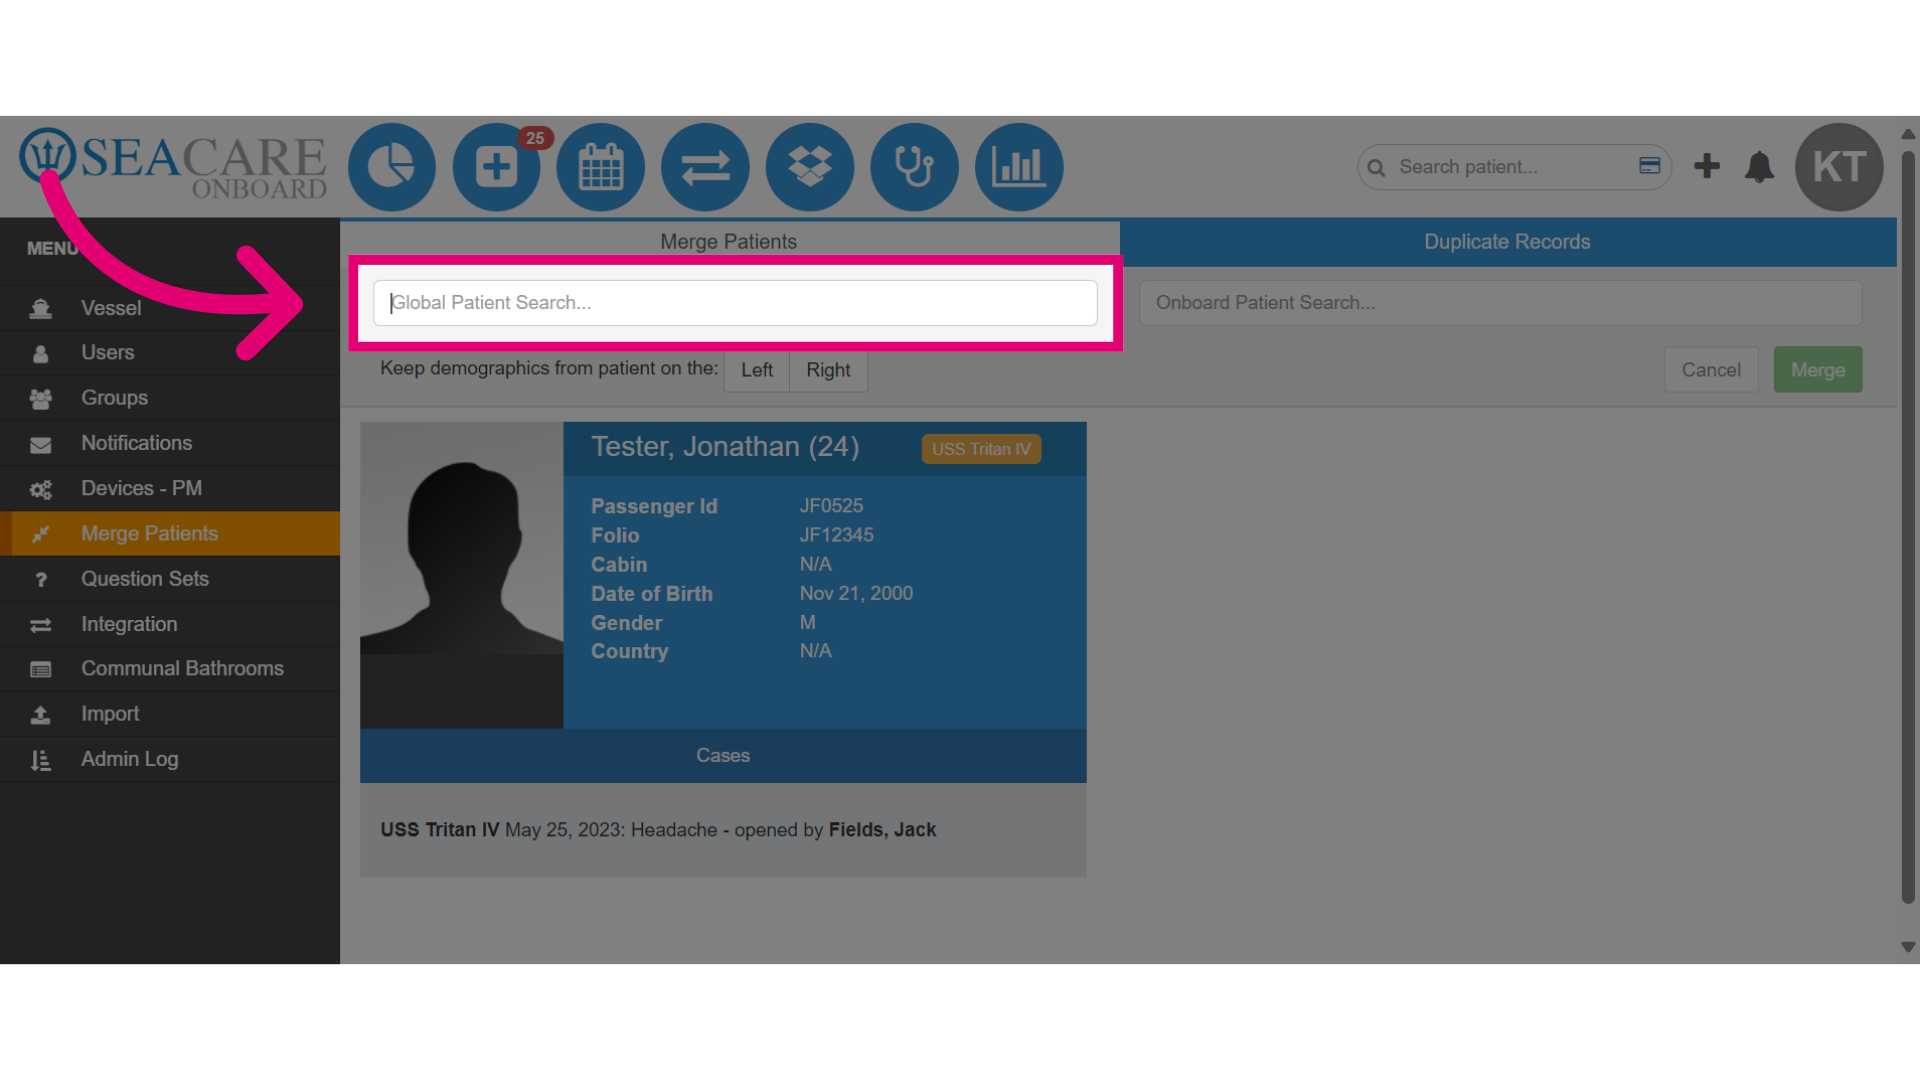Click Folio value JF12345

837,535
